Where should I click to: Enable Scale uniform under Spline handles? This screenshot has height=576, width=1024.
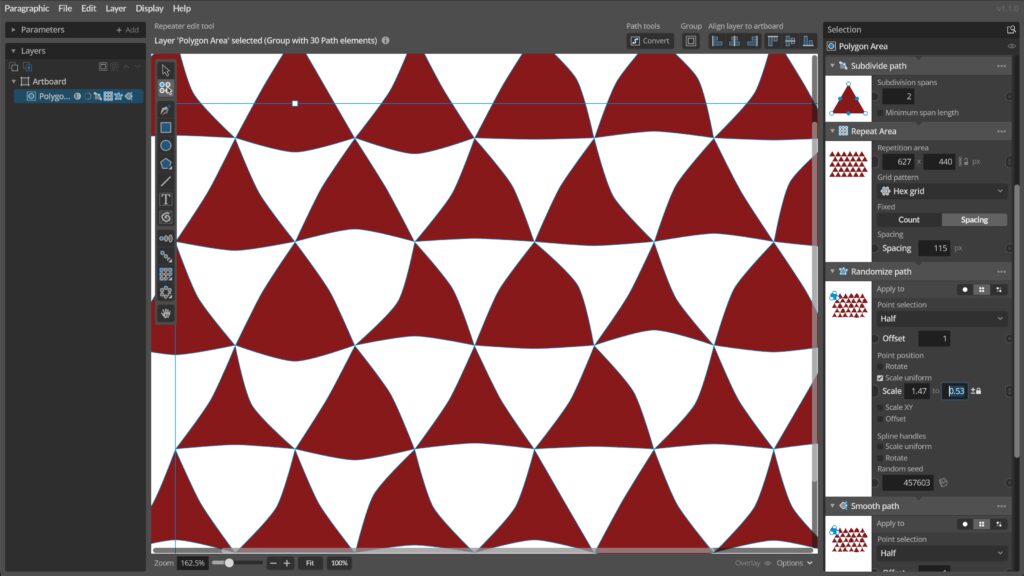(x=880, y=447)
